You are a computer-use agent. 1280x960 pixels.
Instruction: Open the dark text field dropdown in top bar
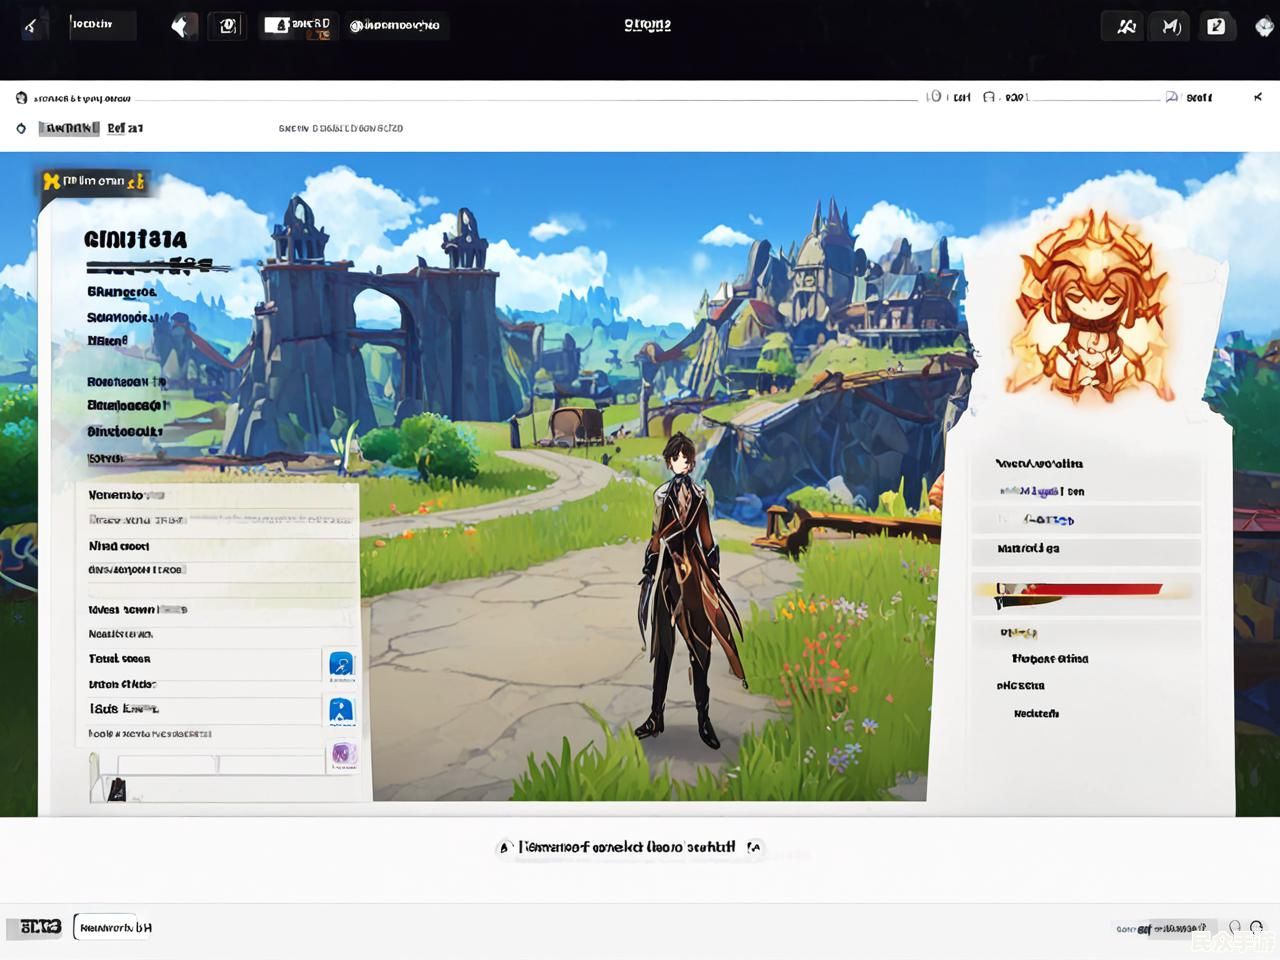102,25
